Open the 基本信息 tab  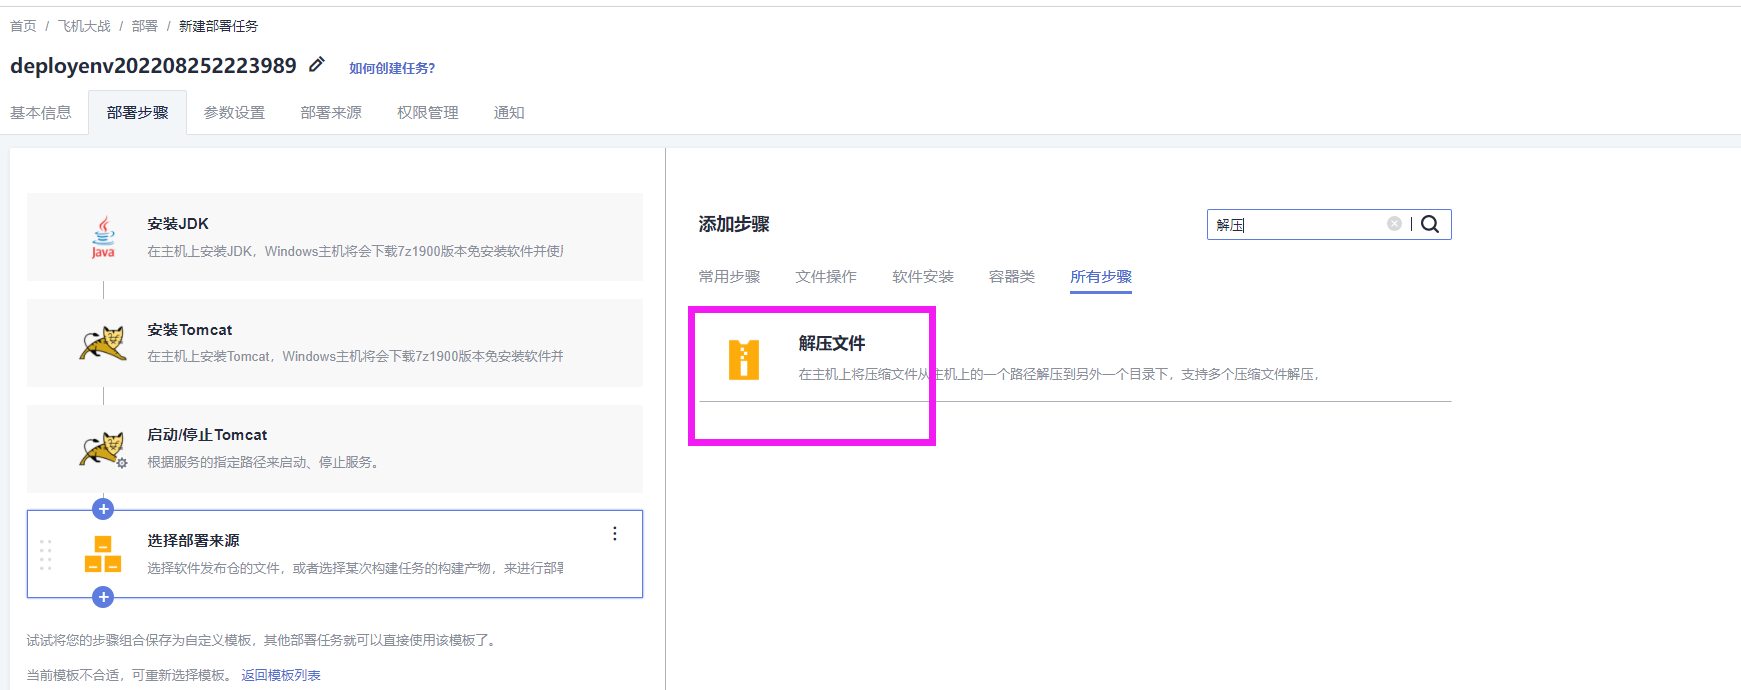click(x=41, y=113)
